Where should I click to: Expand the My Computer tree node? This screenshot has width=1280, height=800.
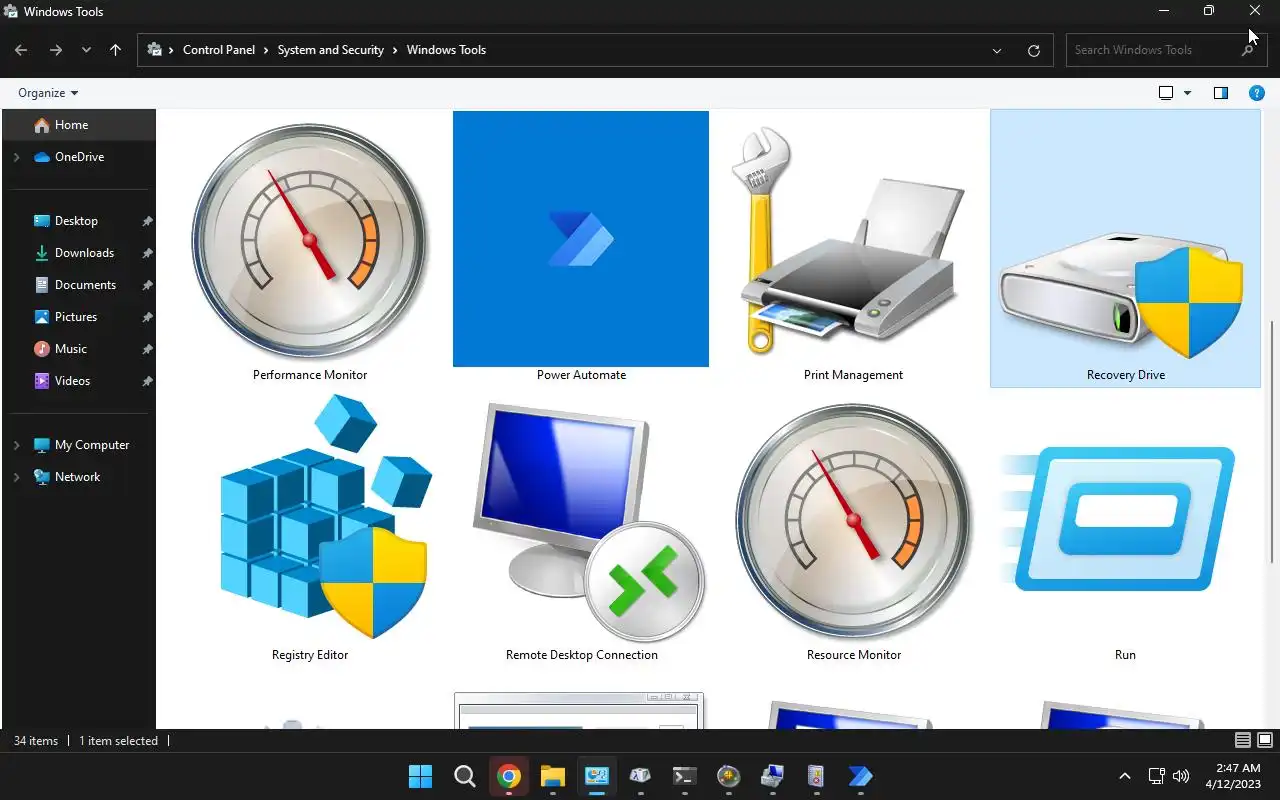16,445
